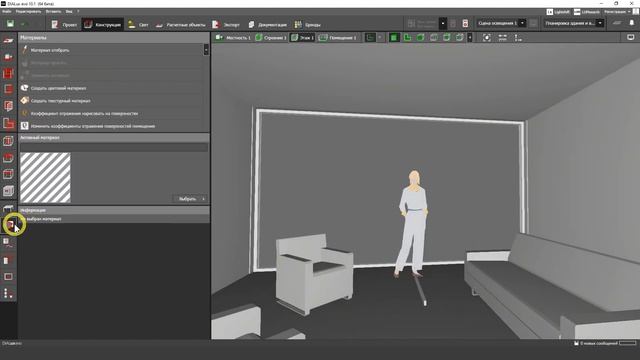Click the zoom-to-fit icon in view toolbar

pyautogui.click(x=487, y=38)
